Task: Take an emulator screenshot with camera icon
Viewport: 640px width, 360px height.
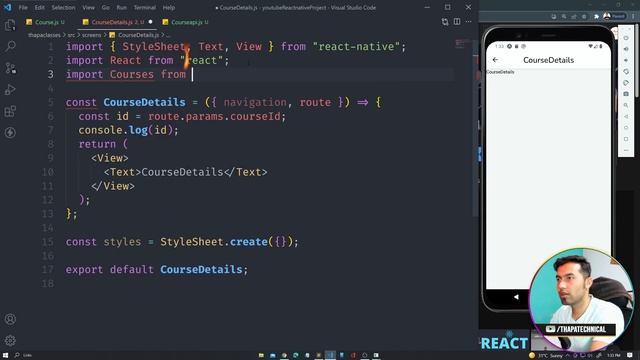Action: pos(626,94)
